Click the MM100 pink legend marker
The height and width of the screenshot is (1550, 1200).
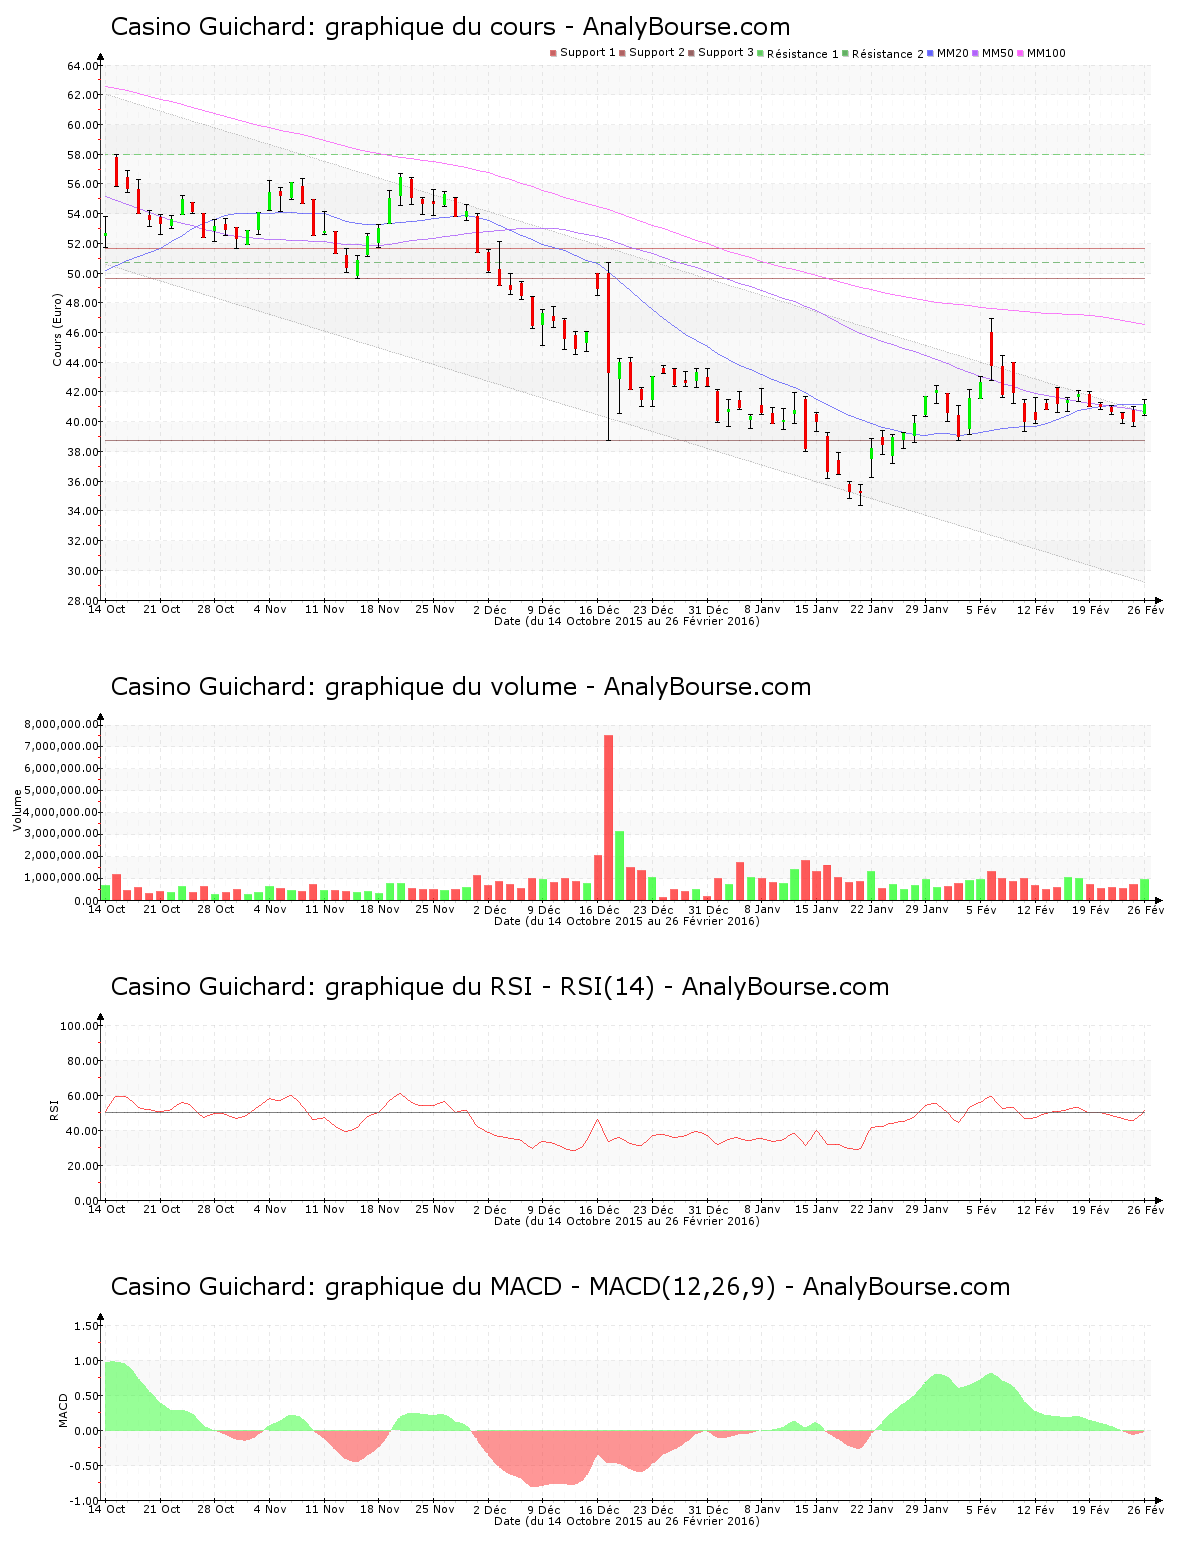click(1021, 53)
